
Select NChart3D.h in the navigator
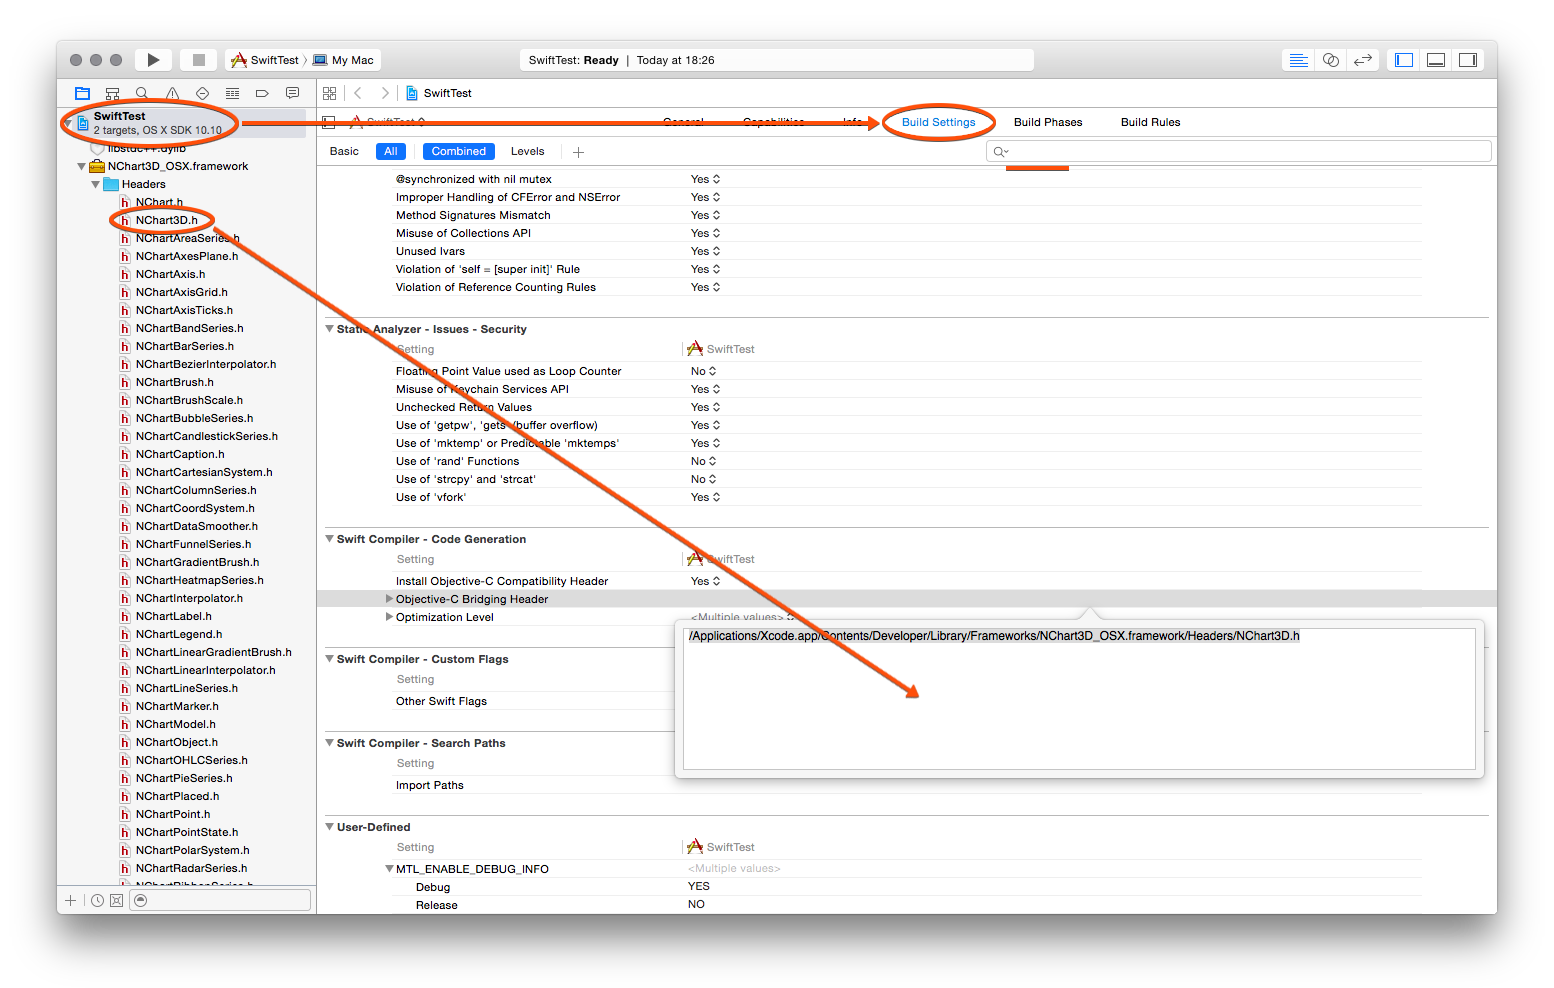pyautogui.click(x=167, y=220)
